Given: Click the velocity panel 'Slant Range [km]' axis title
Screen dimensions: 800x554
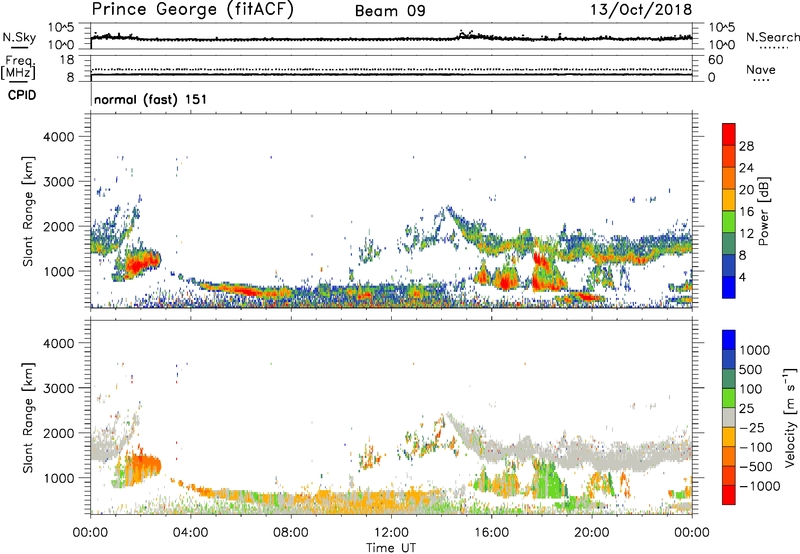Looking at the screenshot, I should (28, 418).
